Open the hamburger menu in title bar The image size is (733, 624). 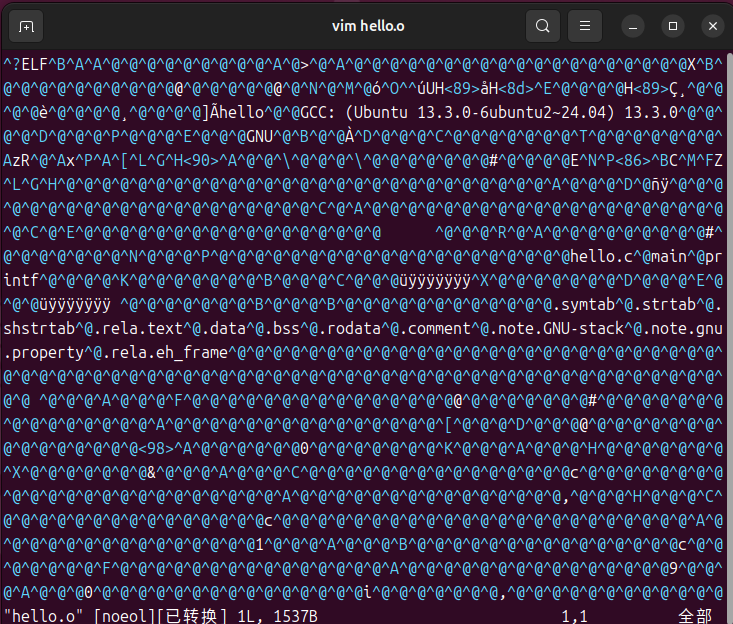585,26
